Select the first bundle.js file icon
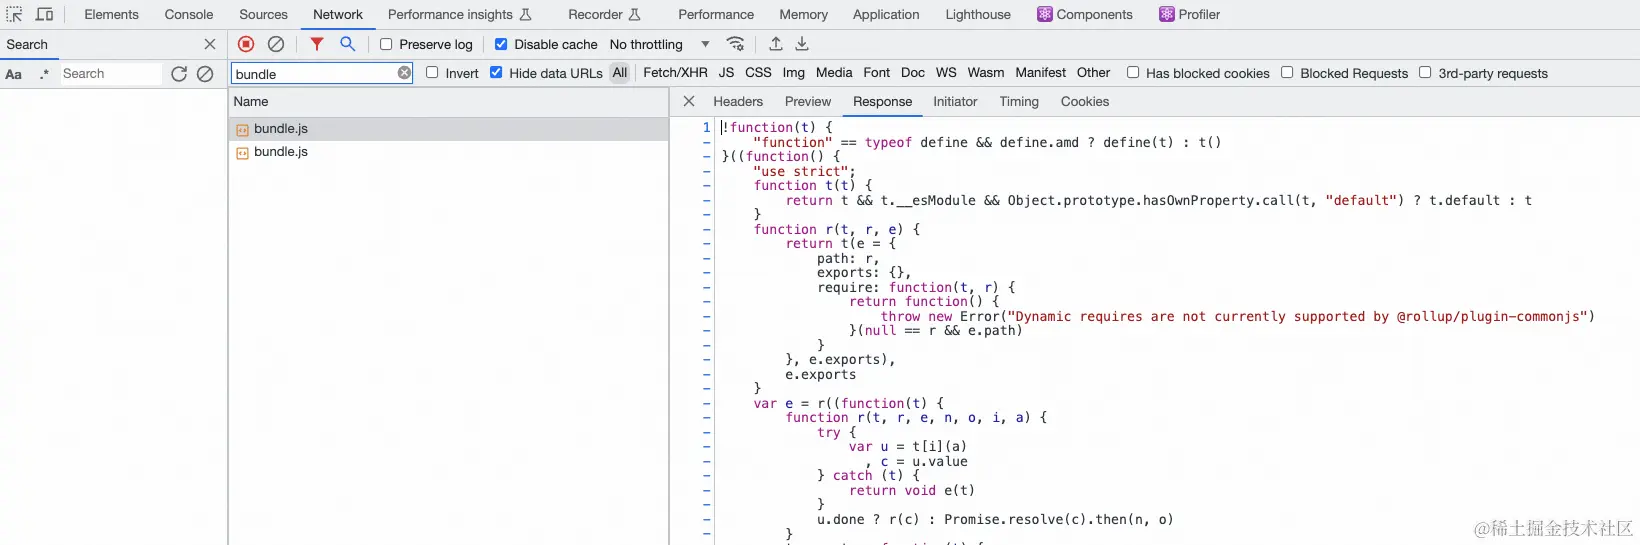The width and height of the screenshot is (1640, 545). pos(242,129)
